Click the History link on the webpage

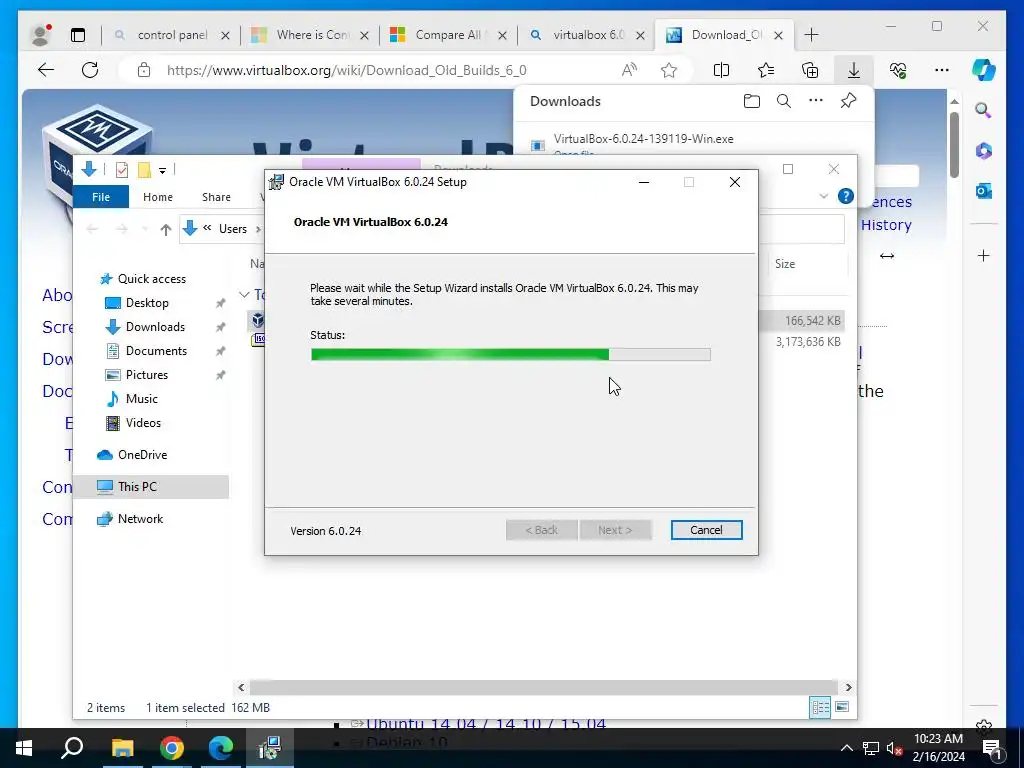[886, 225]
